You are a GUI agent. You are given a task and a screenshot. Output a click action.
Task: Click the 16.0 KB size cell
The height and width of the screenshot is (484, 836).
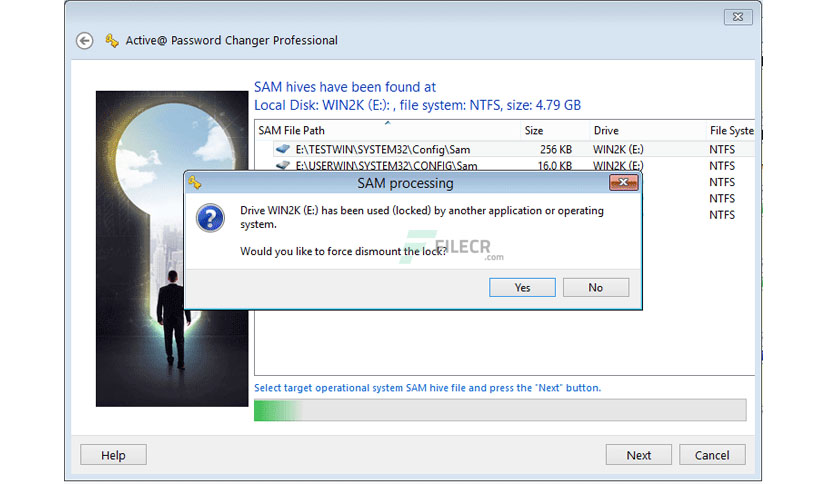point(554,165)
